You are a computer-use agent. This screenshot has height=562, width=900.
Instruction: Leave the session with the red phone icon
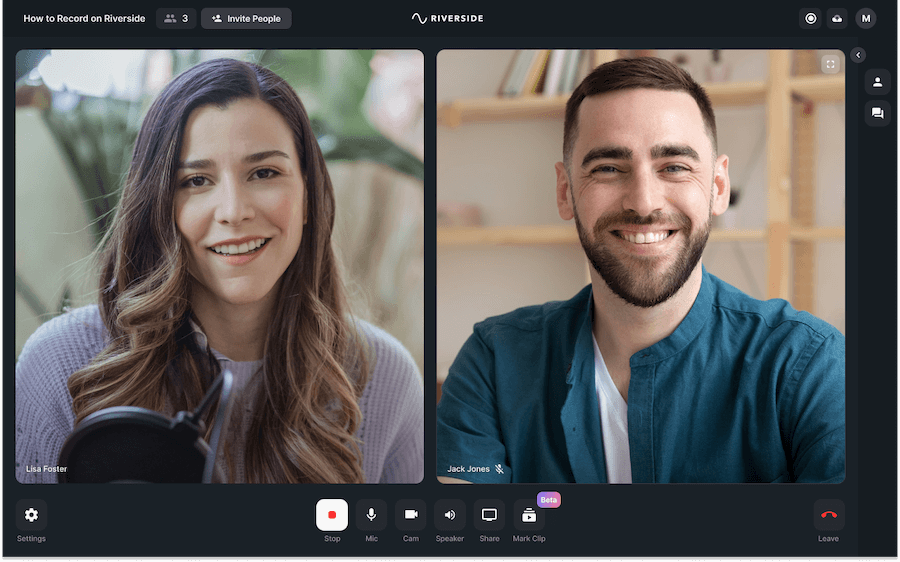tap(829, 514)
